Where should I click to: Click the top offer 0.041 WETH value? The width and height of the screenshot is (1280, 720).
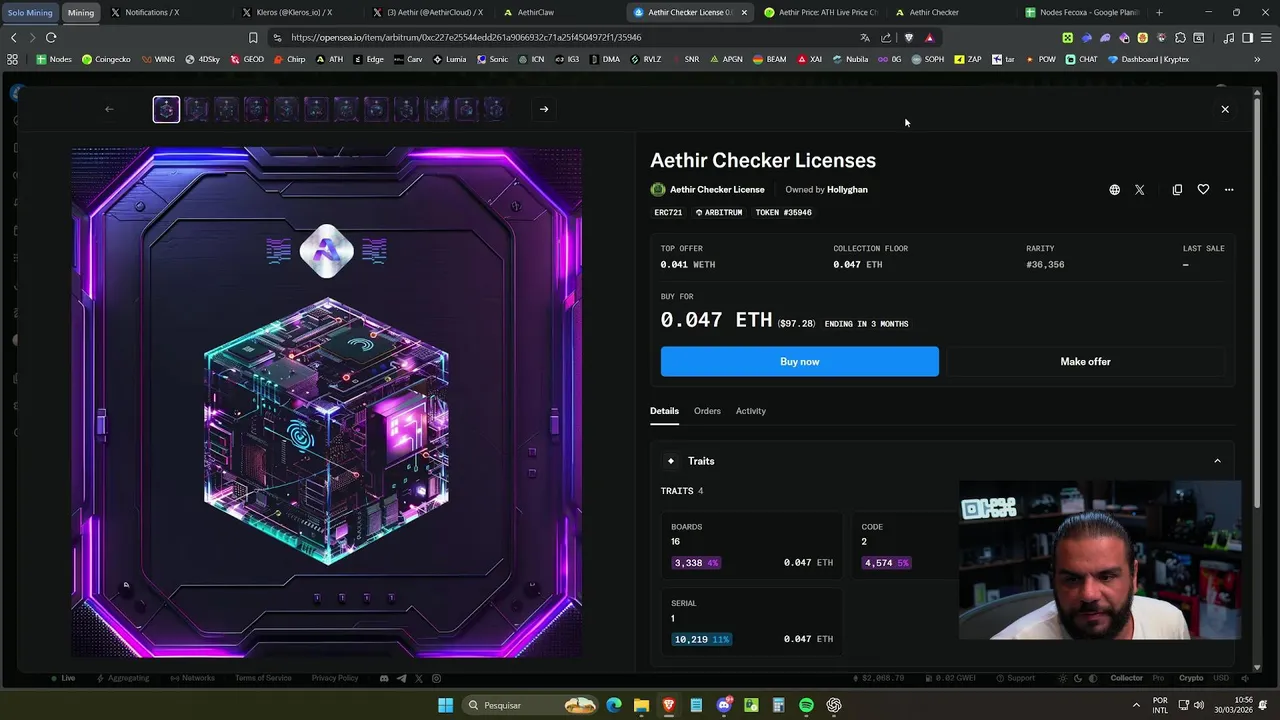point(688,265)
